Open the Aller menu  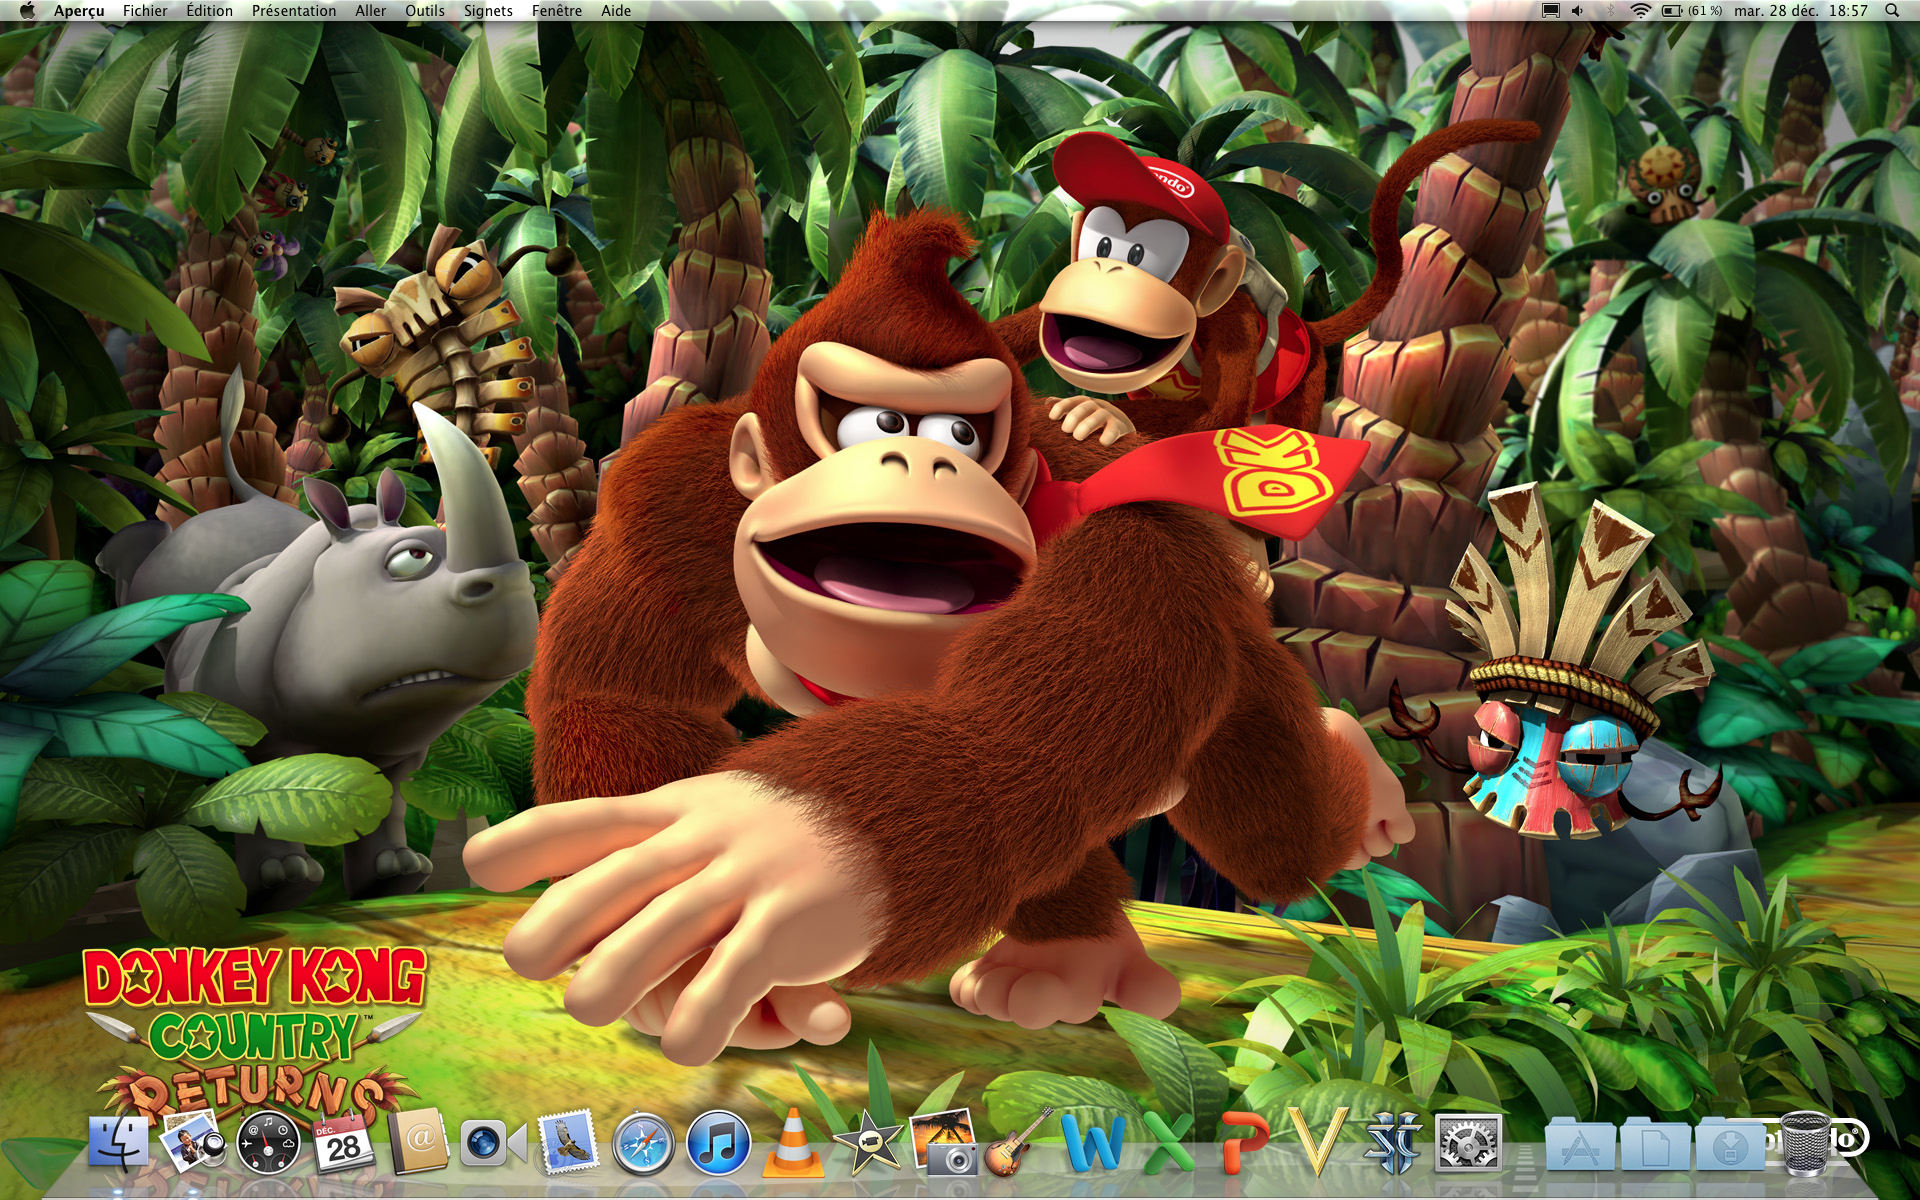coord(370,11)
